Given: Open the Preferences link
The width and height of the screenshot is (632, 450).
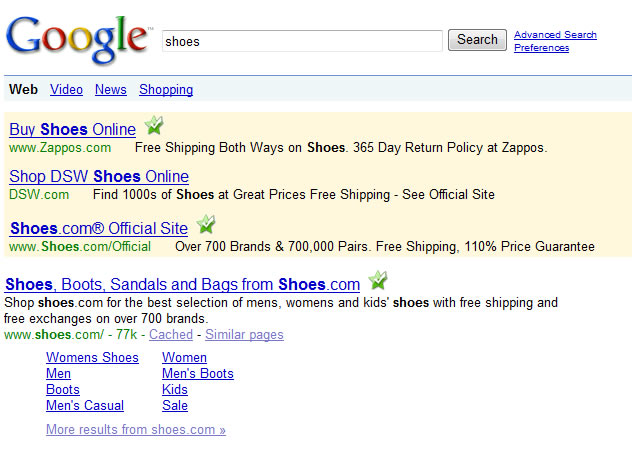Looking at the screenshot, I should click(541, 48).
